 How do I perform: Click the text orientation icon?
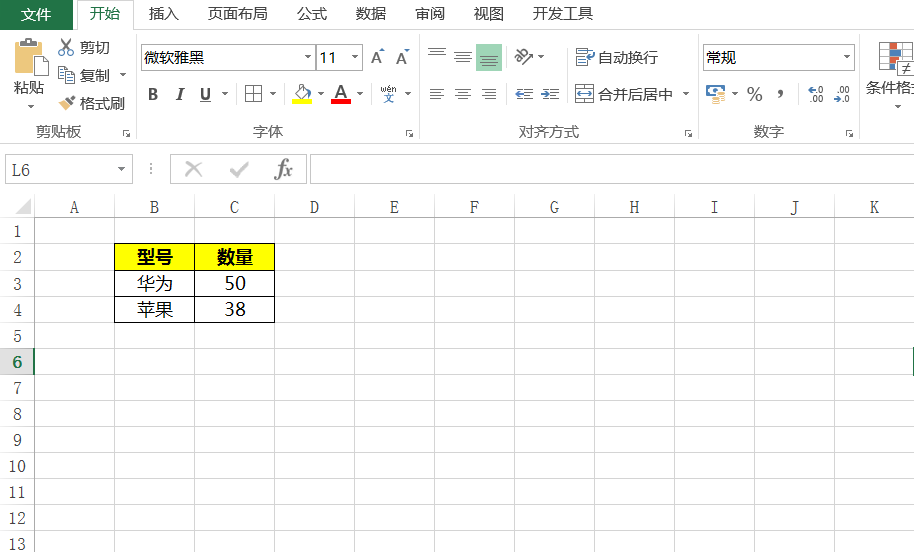click(523, 57)
